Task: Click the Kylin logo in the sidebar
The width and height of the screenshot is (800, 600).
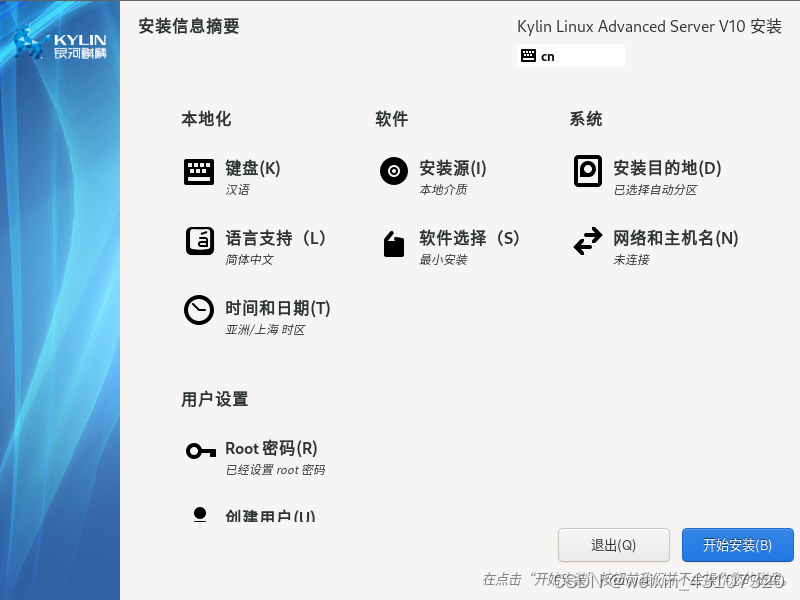Action: click(x=60, y=43)
